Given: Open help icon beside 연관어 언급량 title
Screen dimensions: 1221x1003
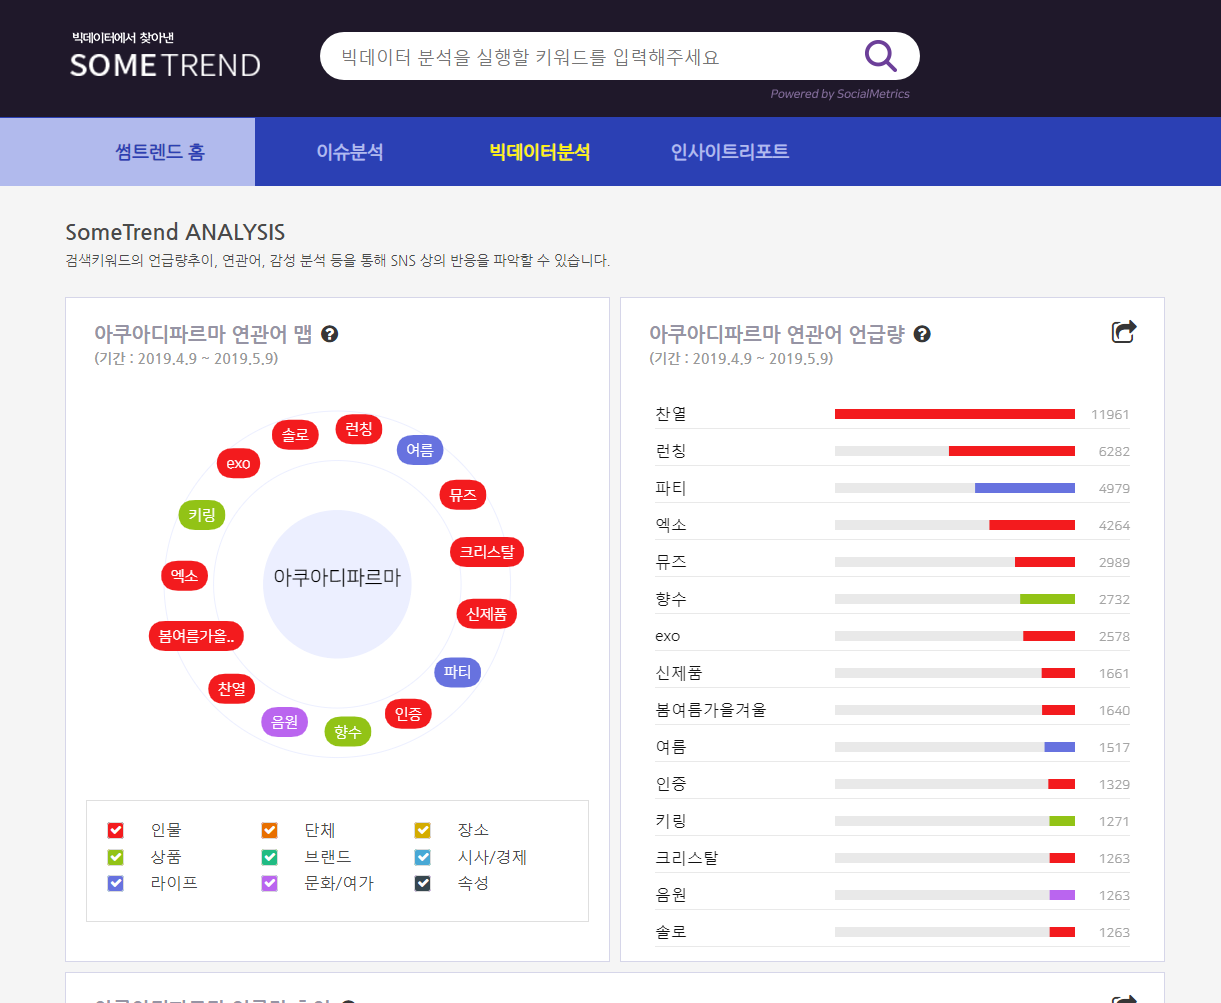Looking at the screenshot, I should click(x=922, y=334).
